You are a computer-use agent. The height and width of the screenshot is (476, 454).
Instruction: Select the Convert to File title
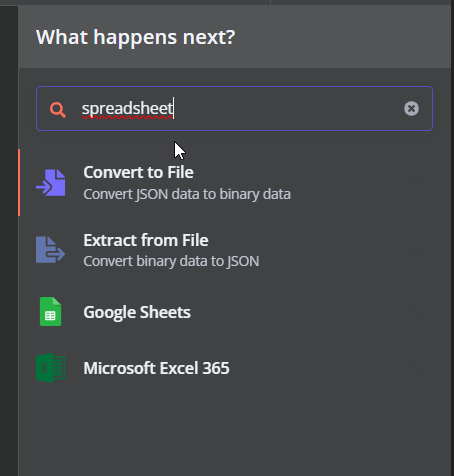(x=138, y=172)
